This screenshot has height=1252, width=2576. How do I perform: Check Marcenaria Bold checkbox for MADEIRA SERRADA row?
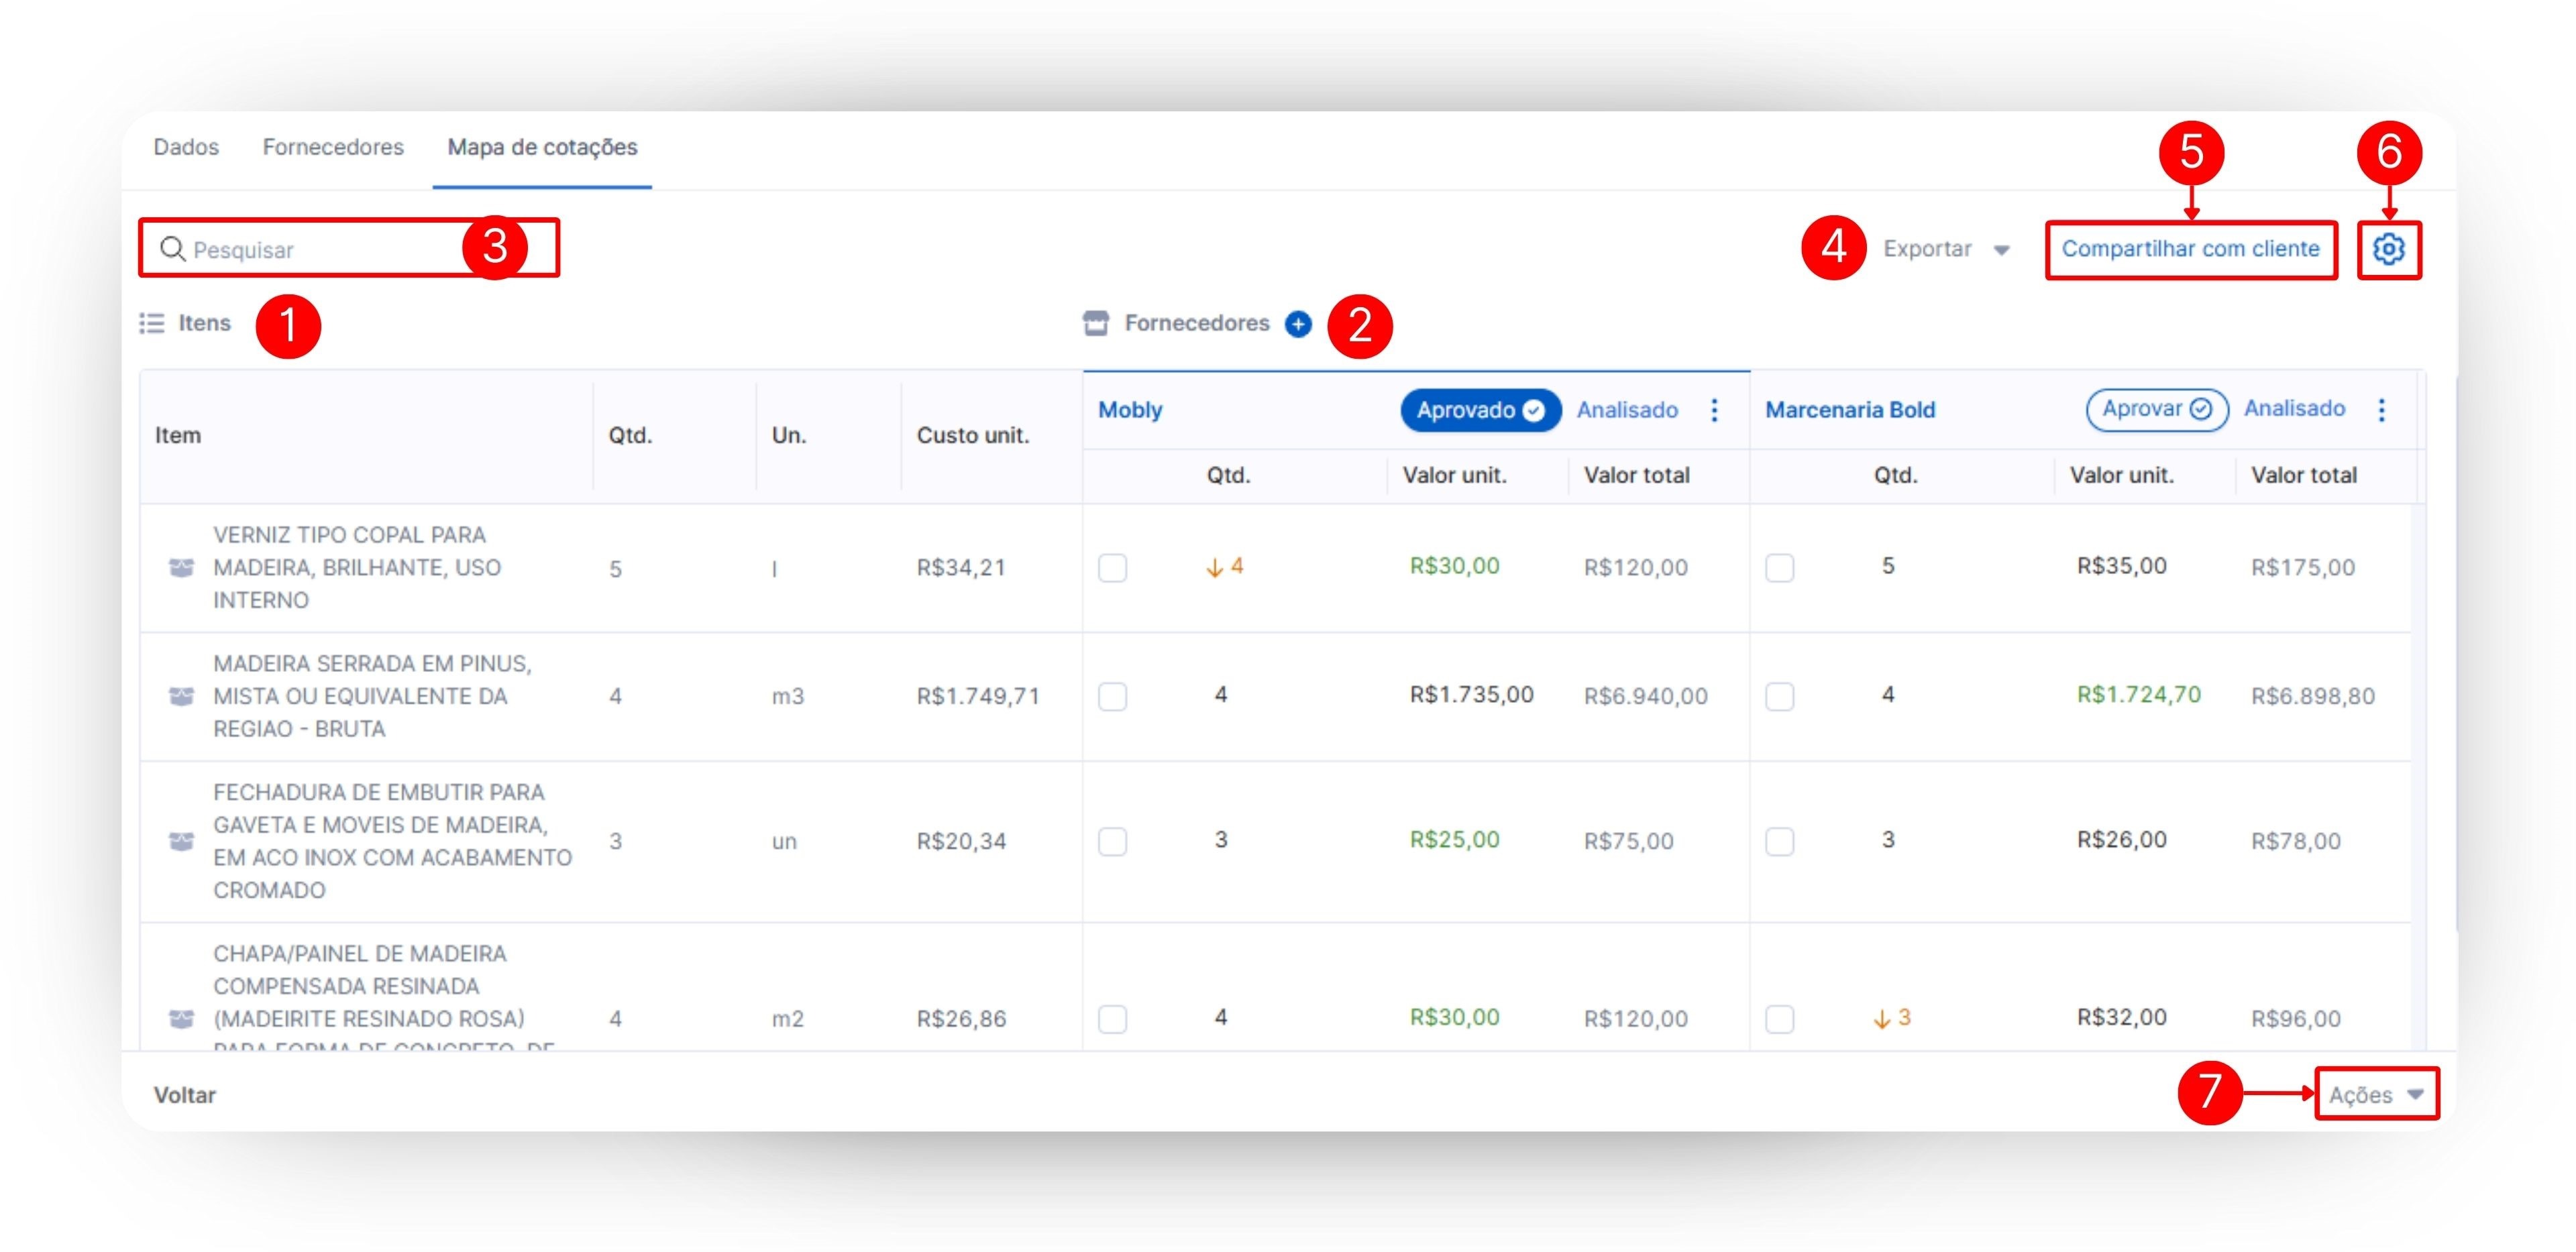pyautogui.click(x=1779, y=696)
